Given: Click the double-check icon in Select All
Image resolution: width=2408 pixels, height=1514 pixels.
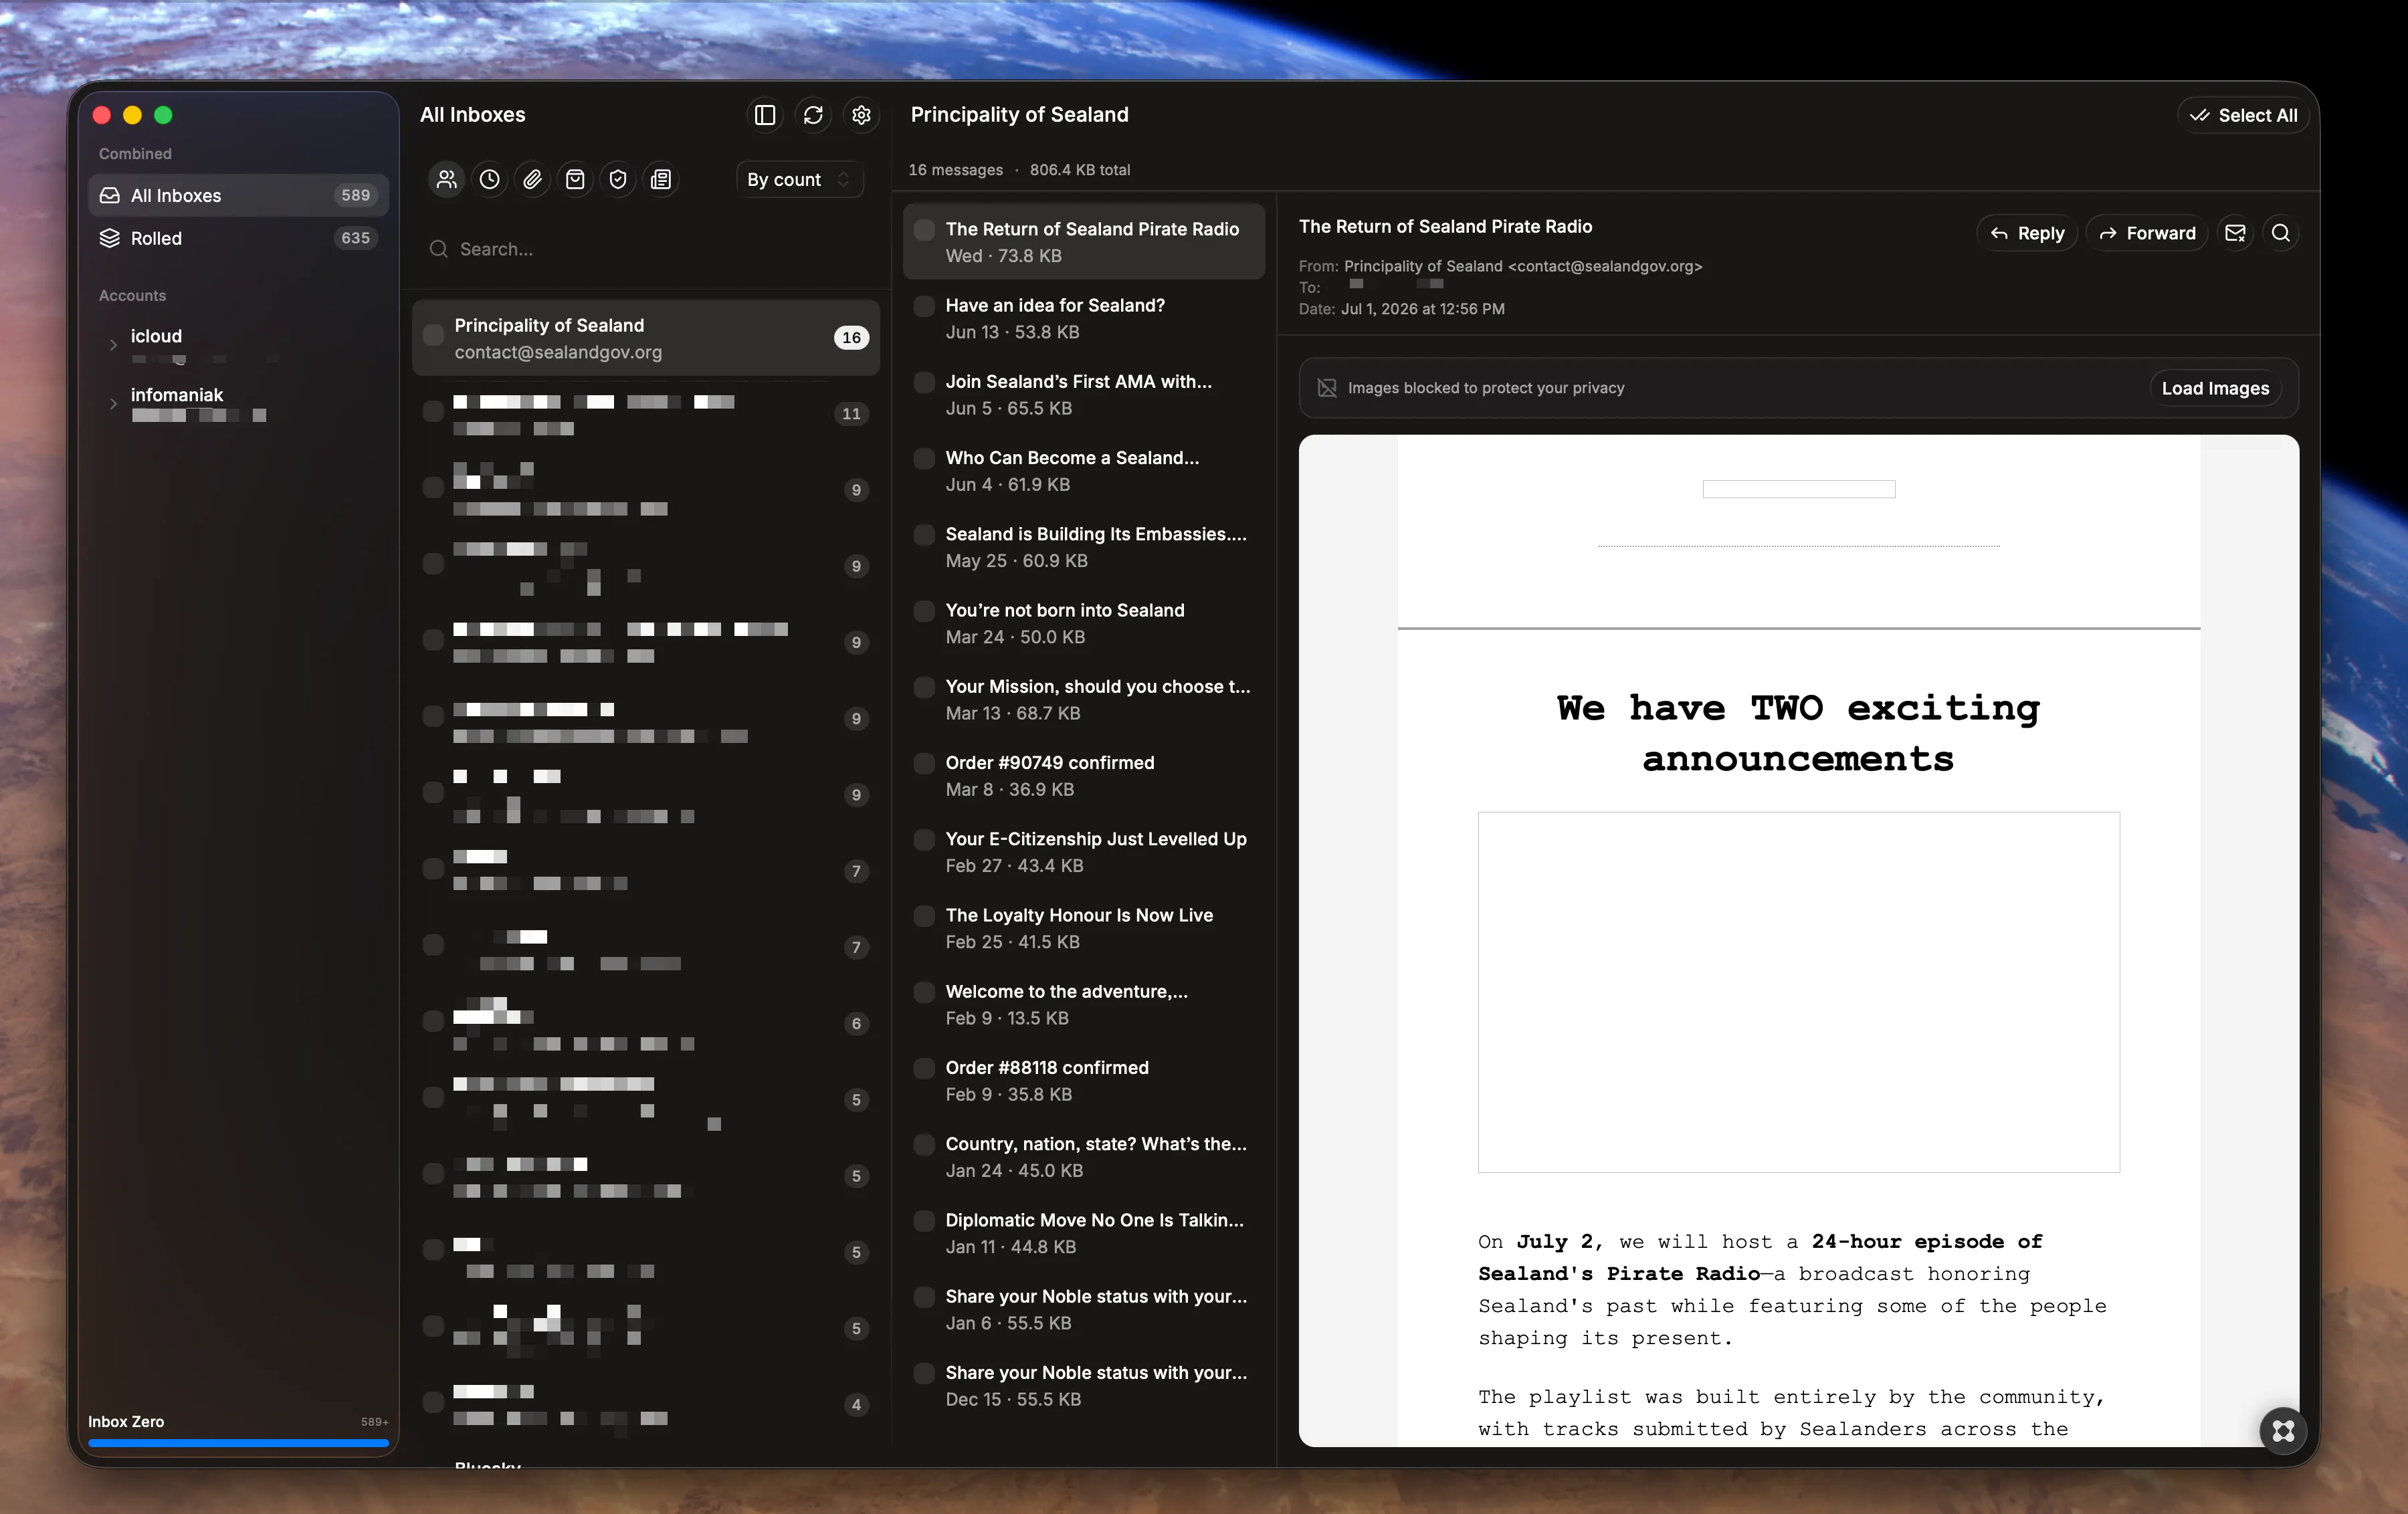Looking at the screenshot, I should pos(2200,116).
